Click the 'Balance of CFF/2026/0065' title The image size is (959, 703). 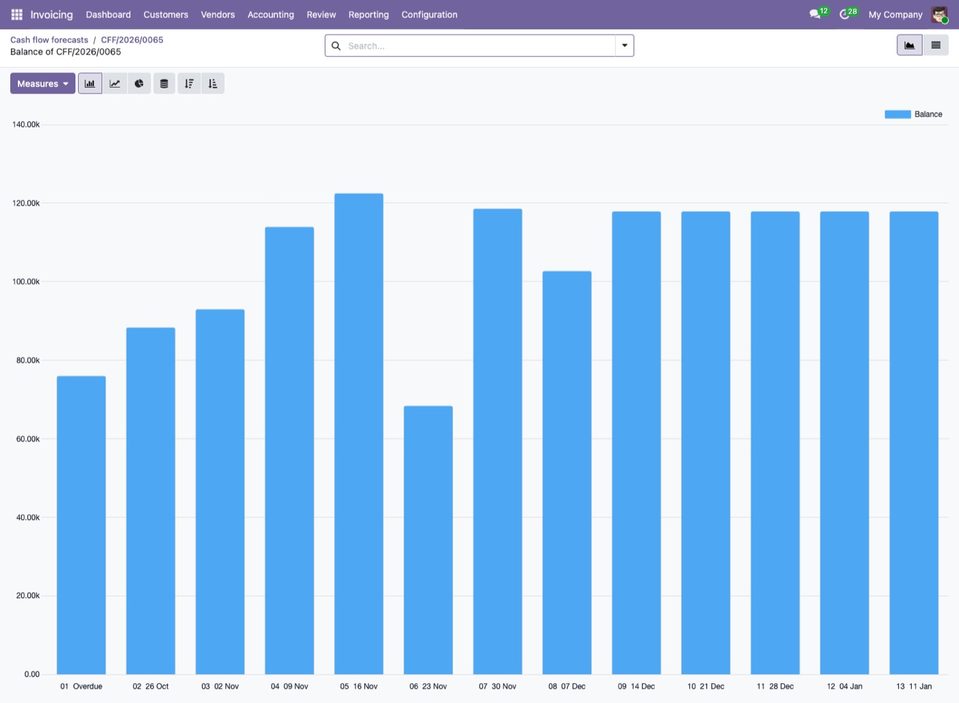coord(65,52)
